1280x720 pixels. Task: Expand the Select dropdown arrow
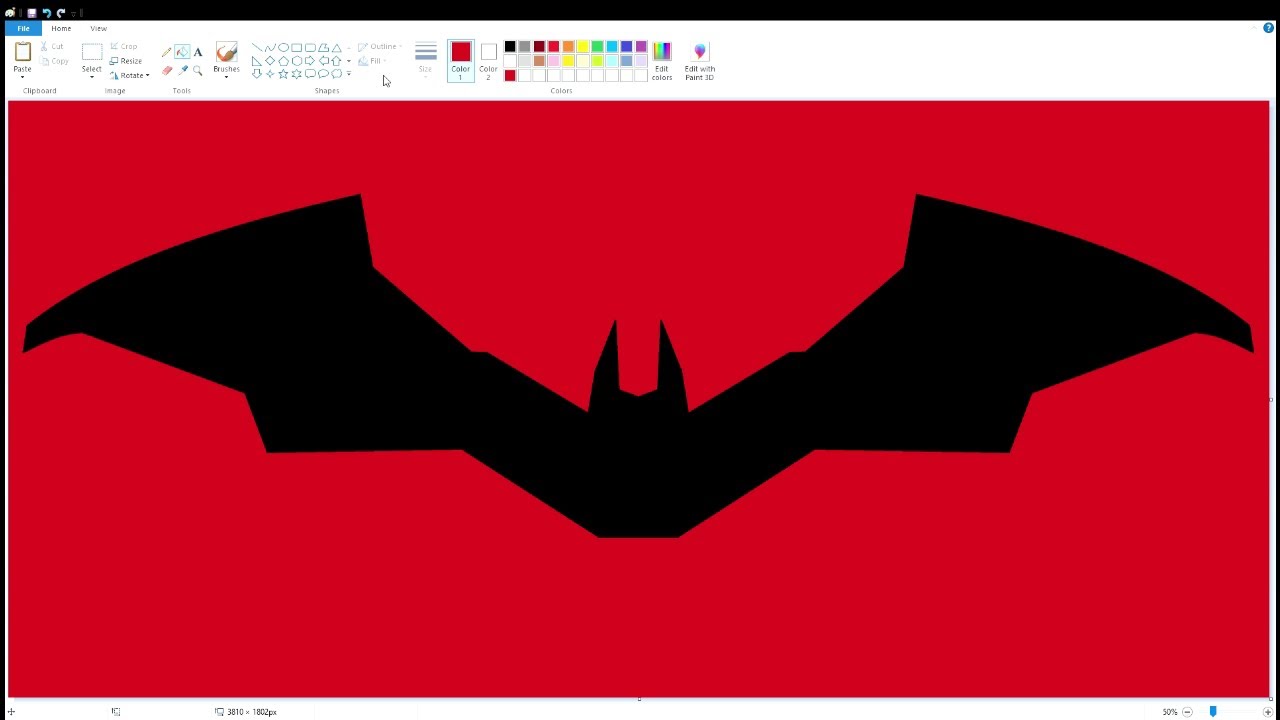(x=92, y=77)
